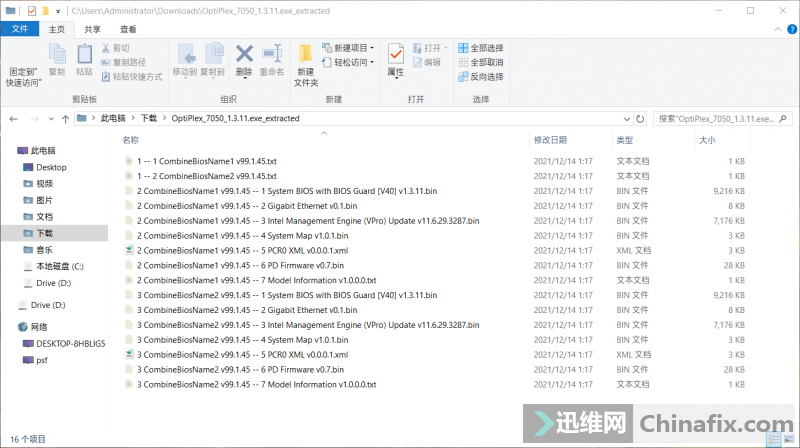Click the Help question mark icon
The image size is (800, 448).
(x=792, y=30)
